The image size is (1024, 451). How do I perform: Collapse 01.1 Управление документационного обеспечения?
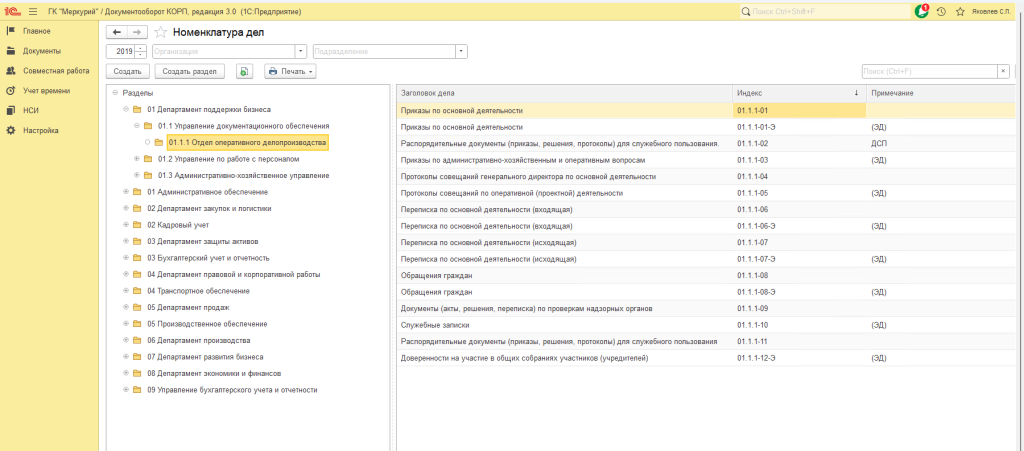tap(136, 126)
